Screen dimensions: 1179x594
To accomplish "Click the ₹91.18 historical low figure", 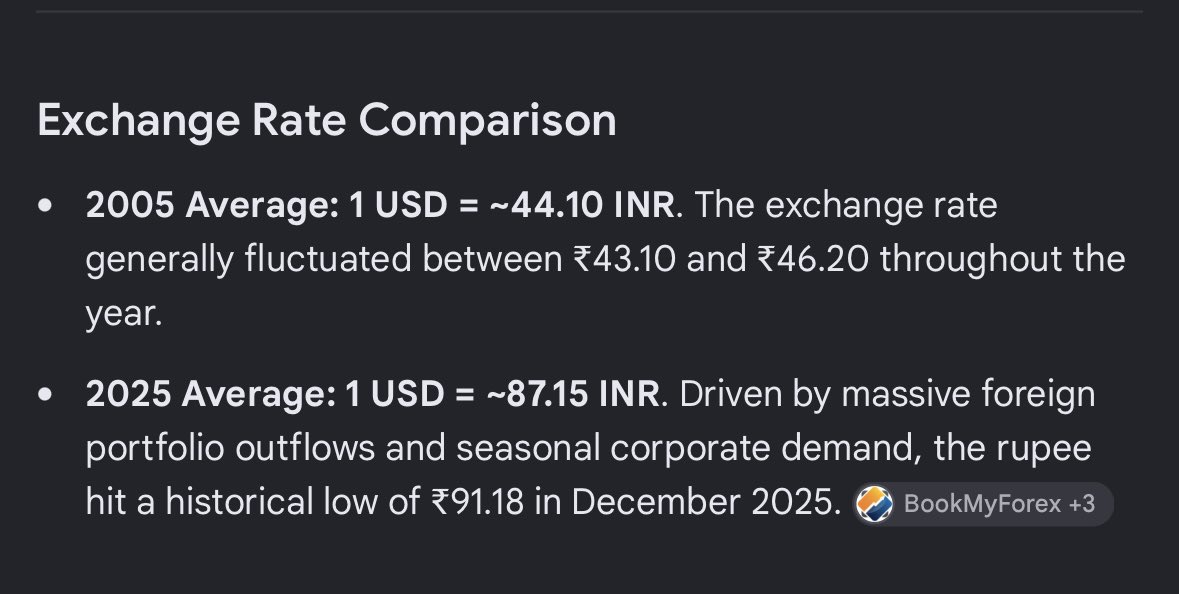I will [477, 502].
